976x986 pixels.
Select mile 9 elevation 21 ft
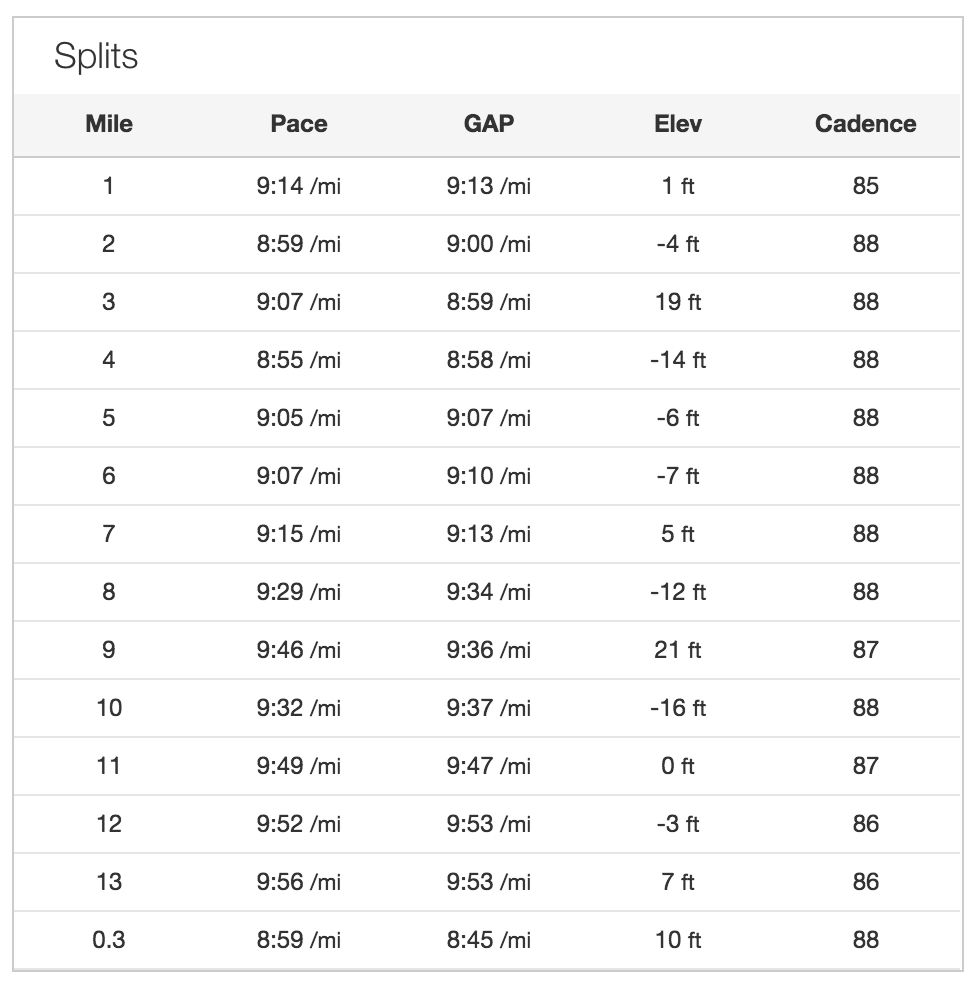tap(678, 650)
